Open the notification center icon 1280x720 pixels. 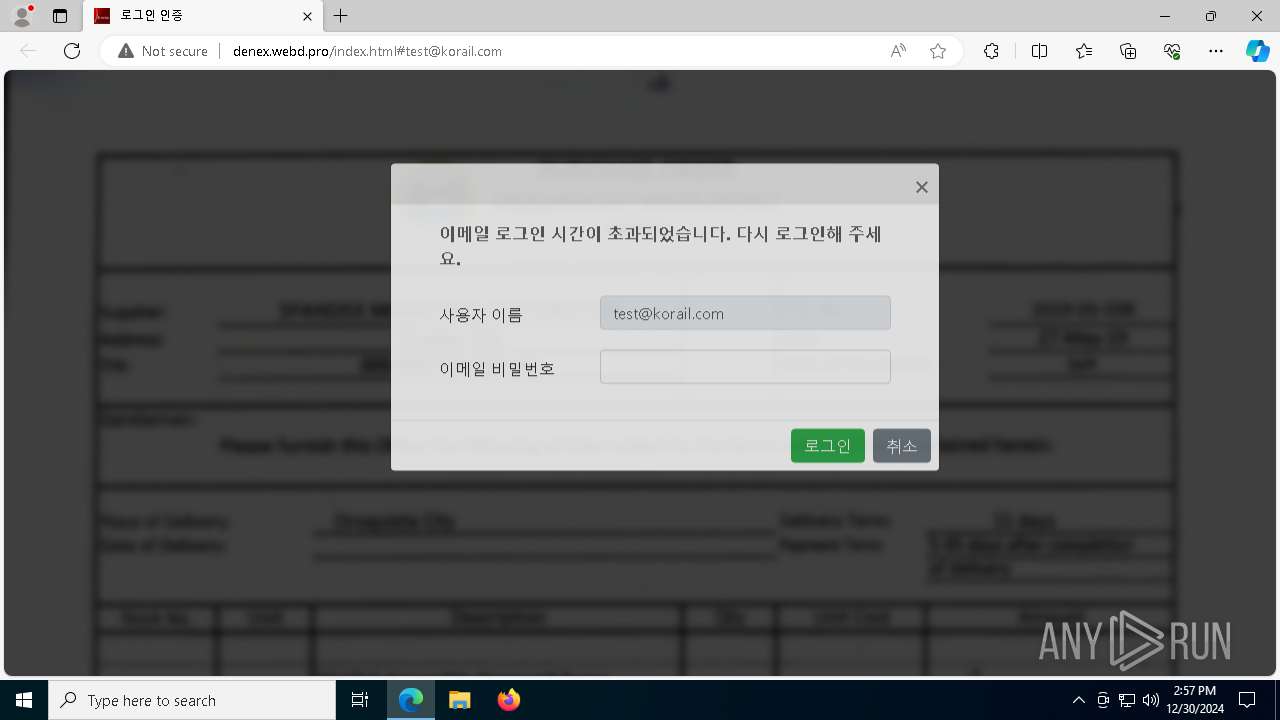coord(1247,700)
